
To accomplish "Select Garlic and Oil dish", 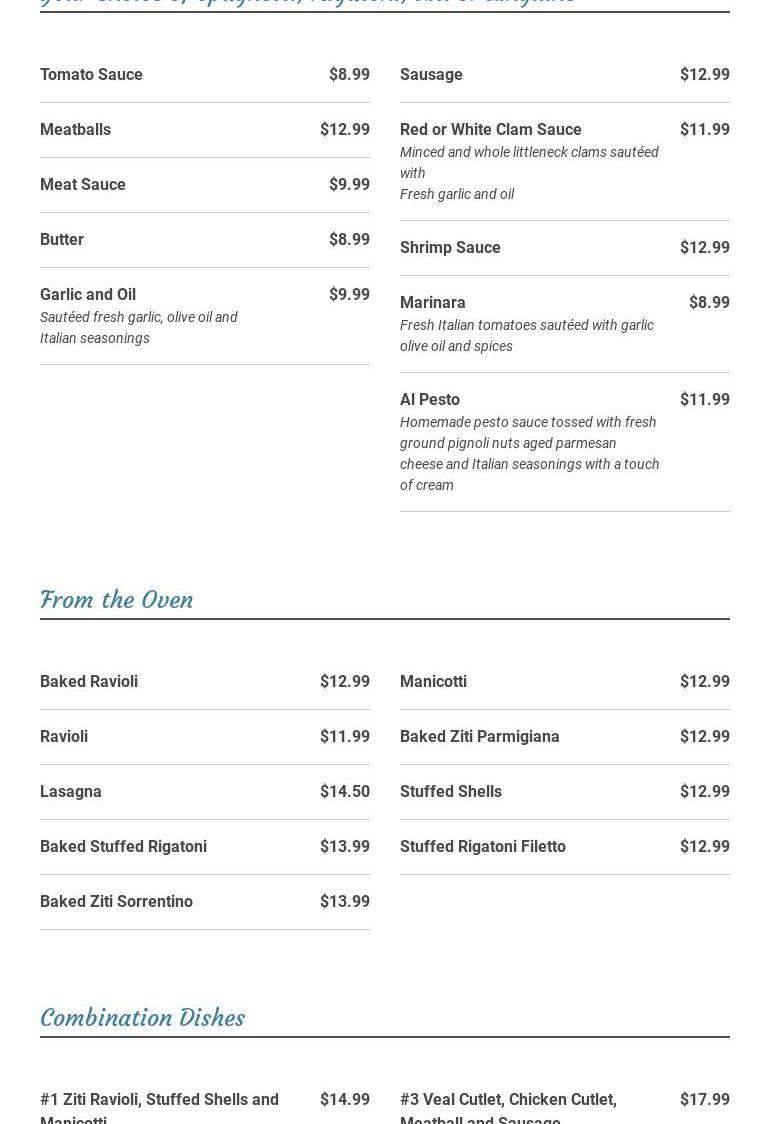I will point(88,295).
